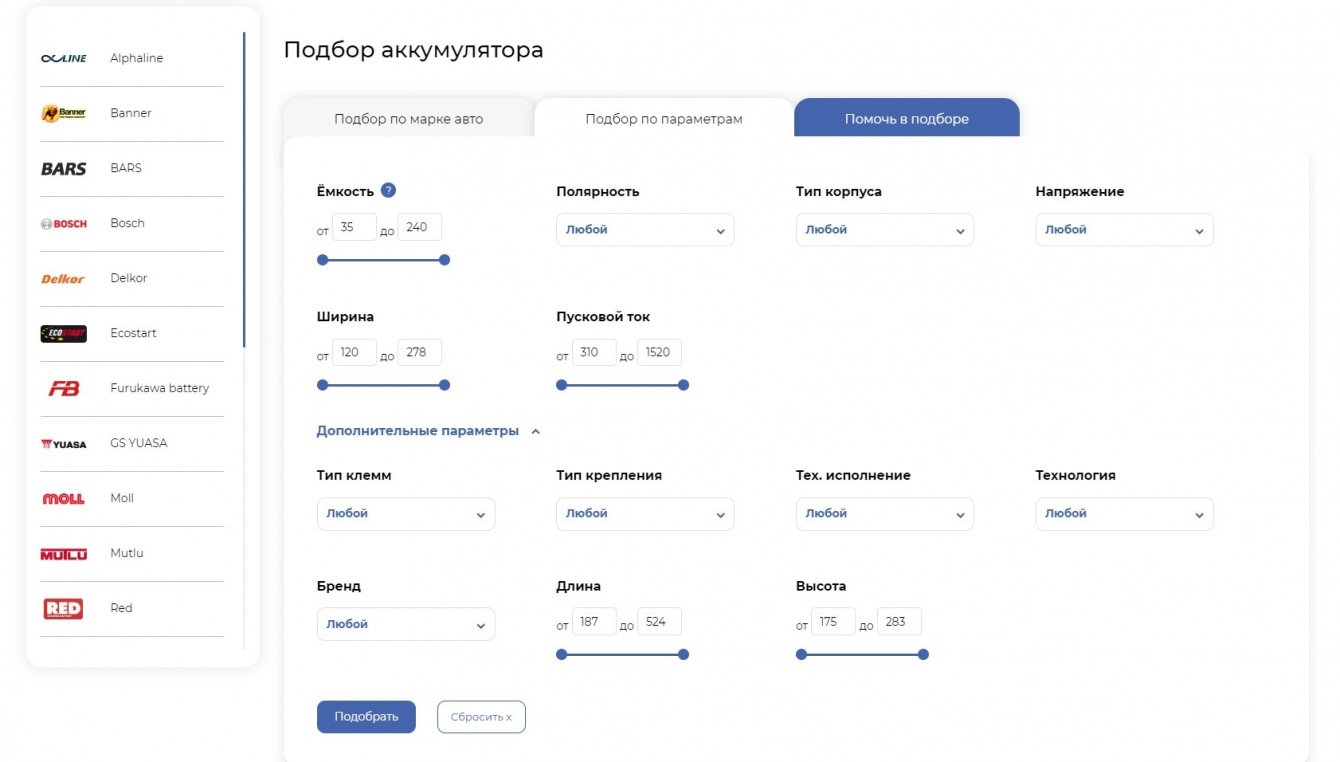Click the Alphaline brand logo
This screenshot has height=762, width=1340.
64,59
